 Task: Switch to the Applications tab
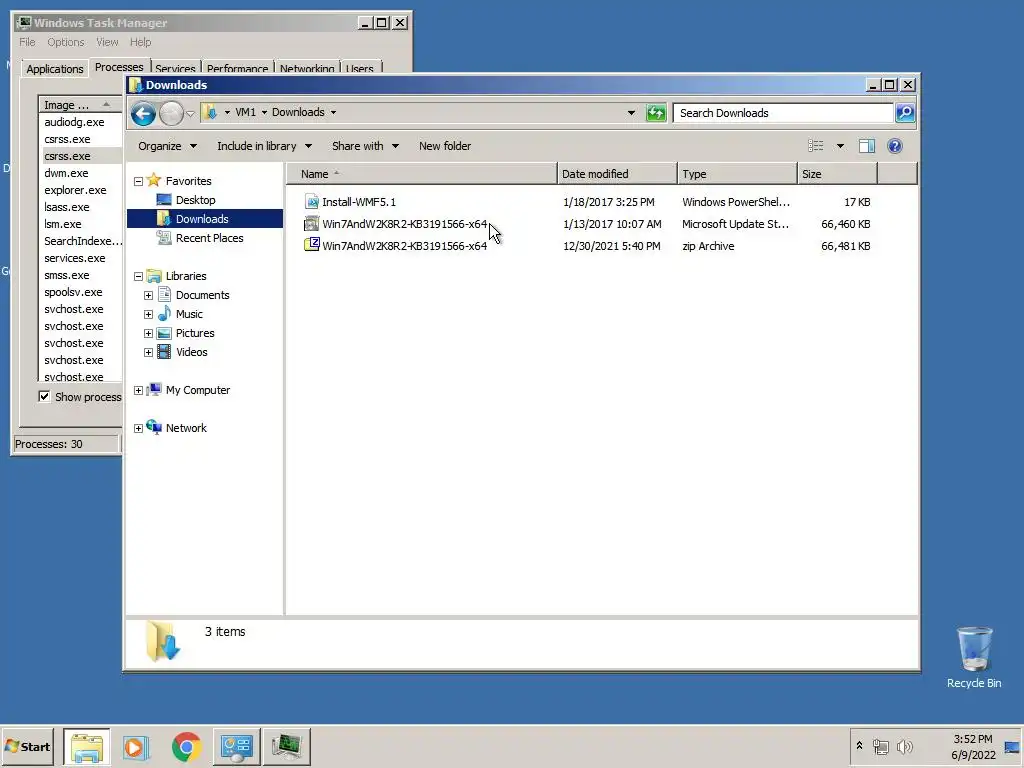click(55, 69)
